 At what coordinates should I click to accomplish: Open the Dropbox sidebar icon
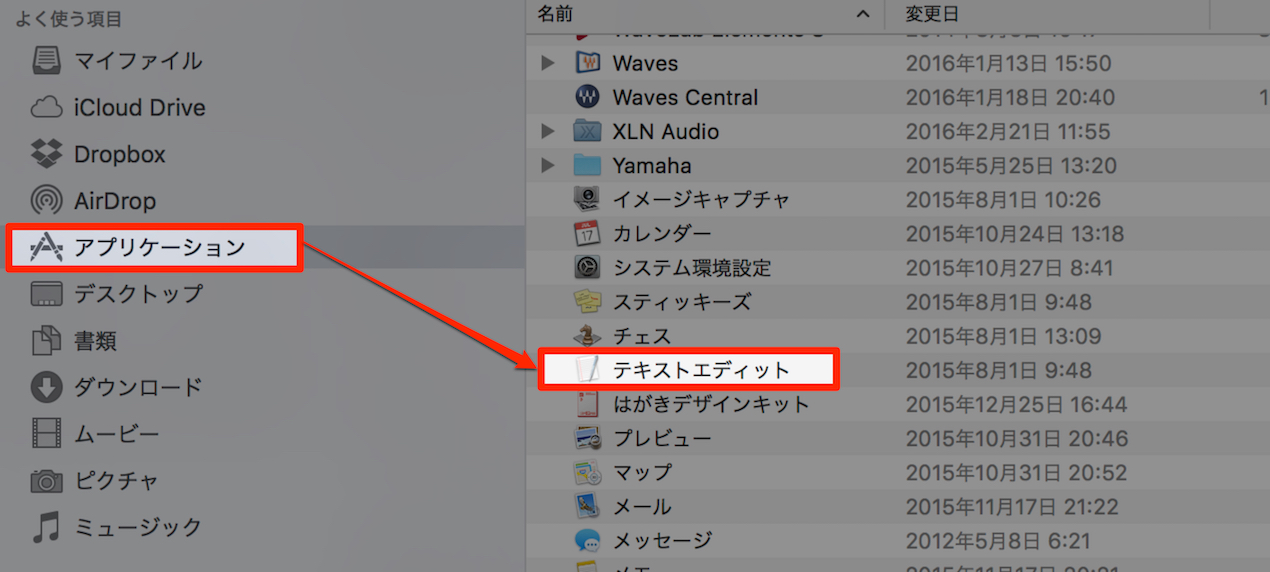click(47, 154)
